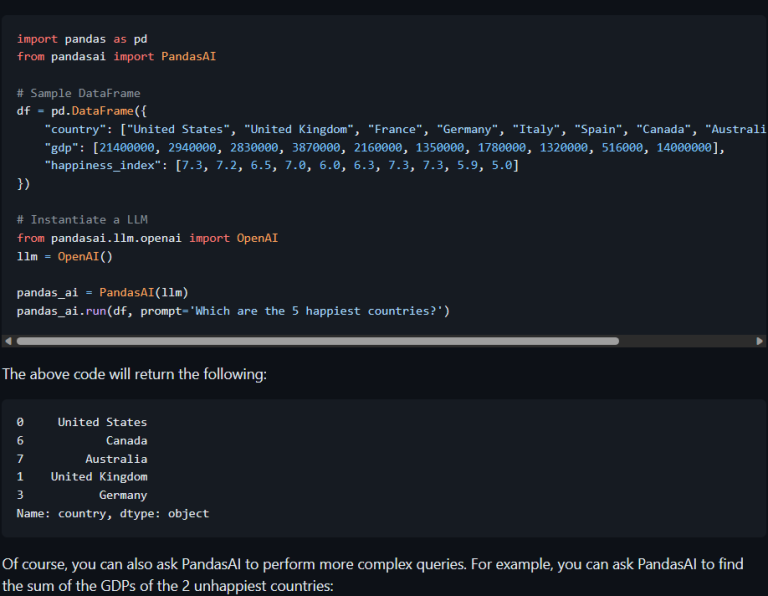Image resolution: width=768 pixels, height=596 pixels.
Task: Click the code block's left scroll arrow
Action: coord(8,341)
